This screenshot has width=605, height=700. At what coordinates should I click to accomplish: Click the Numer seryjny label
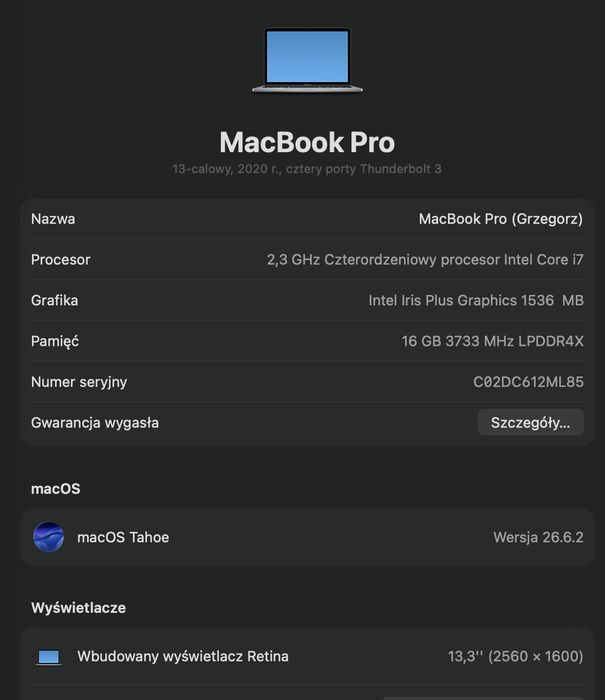79,382
